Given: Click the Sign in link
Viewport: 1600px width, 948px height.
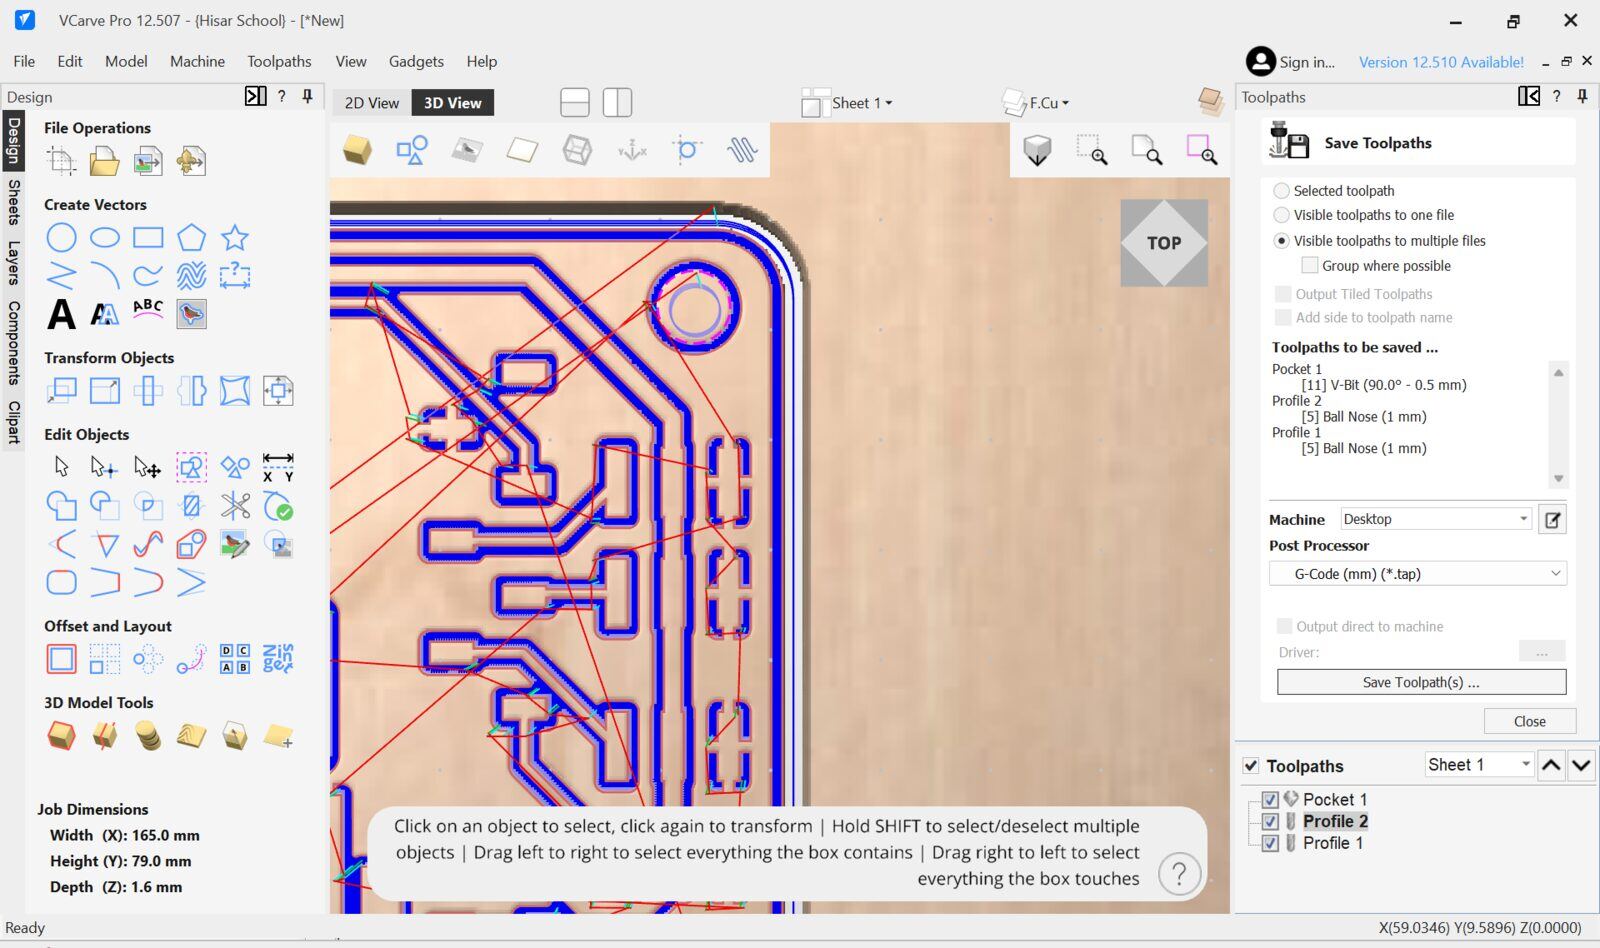Looking at the screenshot, I should click(1290, 62).
